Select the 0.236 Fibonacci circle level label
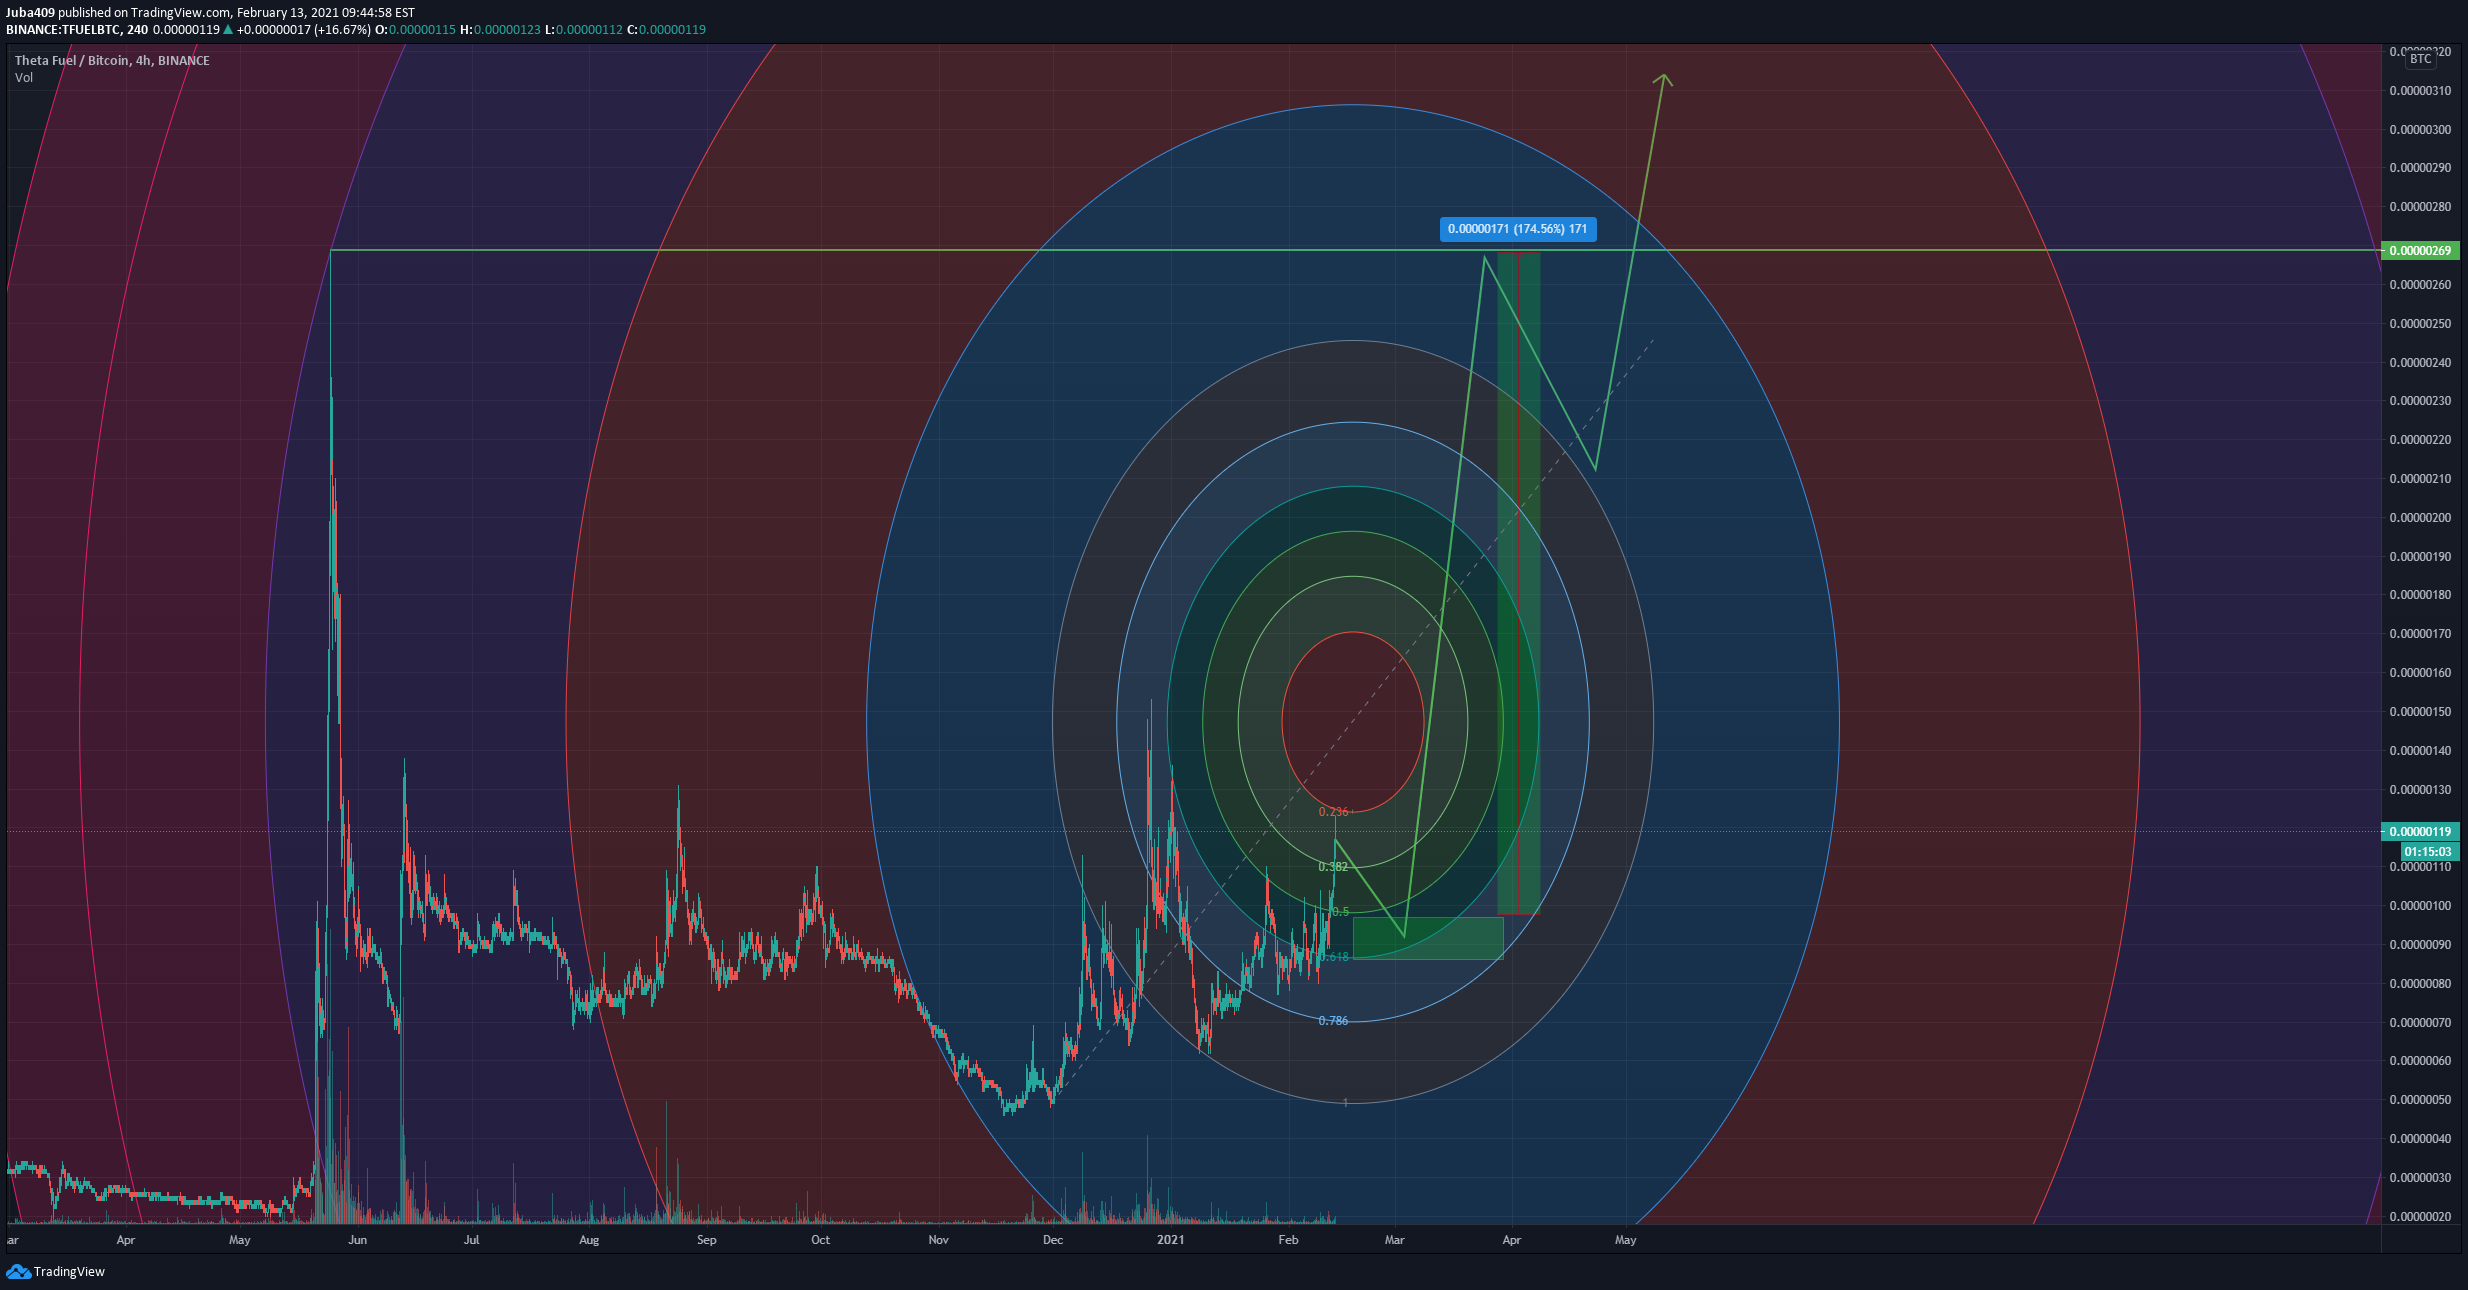2468x1290 pixels. tap(1333, 812)
